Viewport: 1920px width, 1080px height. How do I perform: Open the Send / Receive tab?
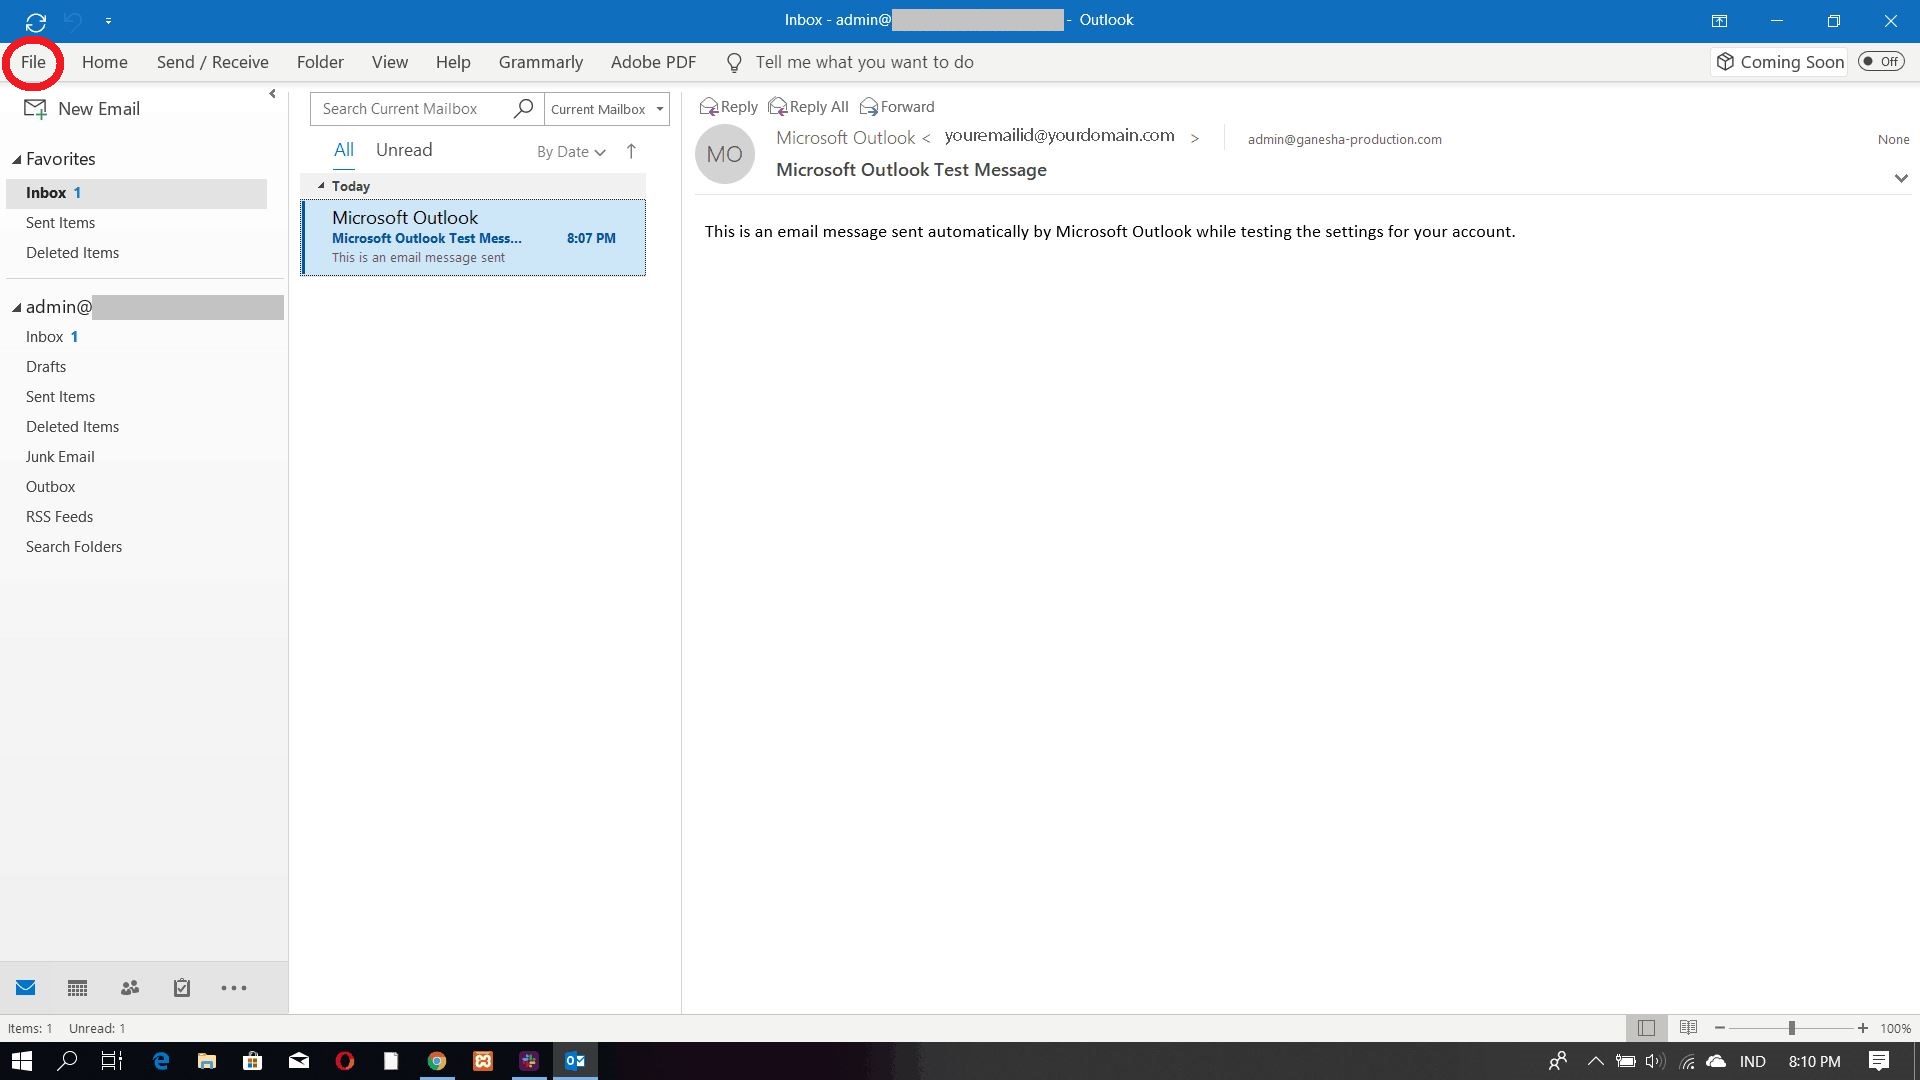pos(213,62)
